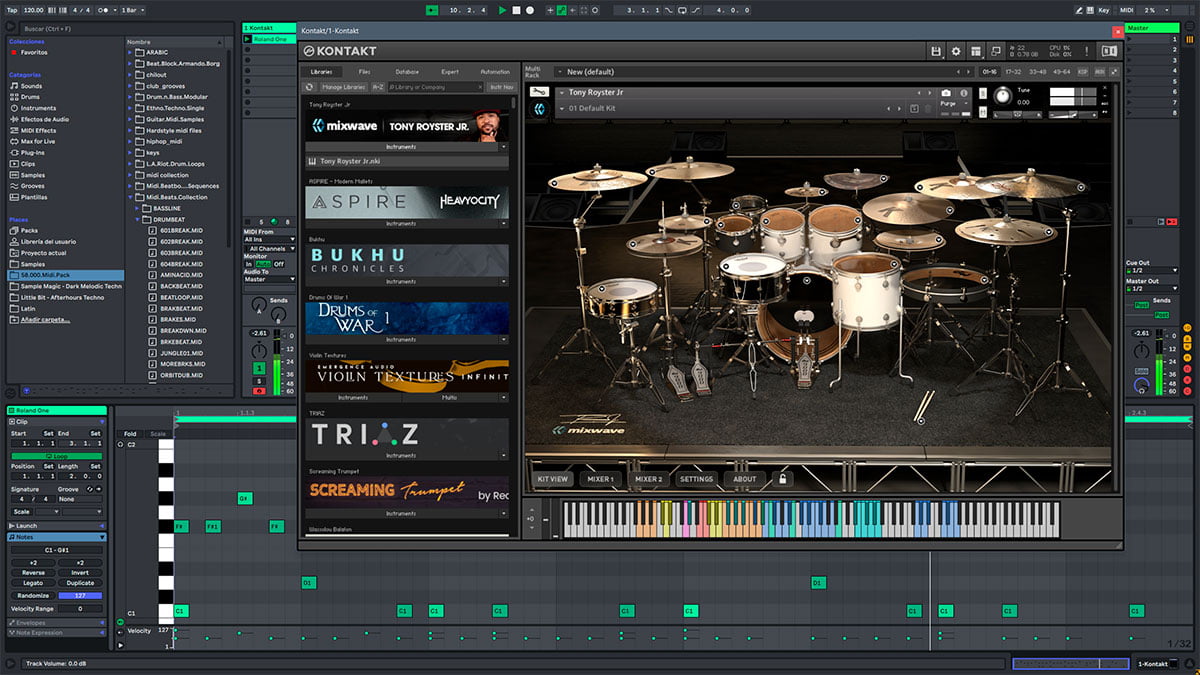Open the Audio To Master dropdown

pyautogui.click(x=270, y=279)
